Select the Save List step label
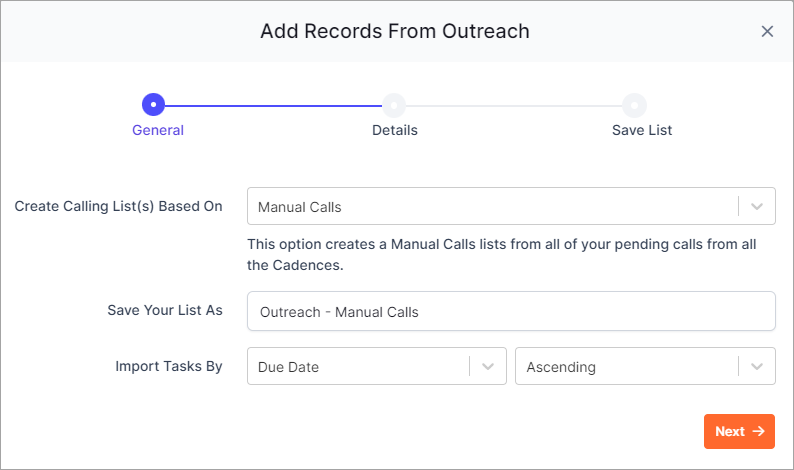The height and width of the screenshot is (470, 794). pyautogui.click(x=642, y=130)
